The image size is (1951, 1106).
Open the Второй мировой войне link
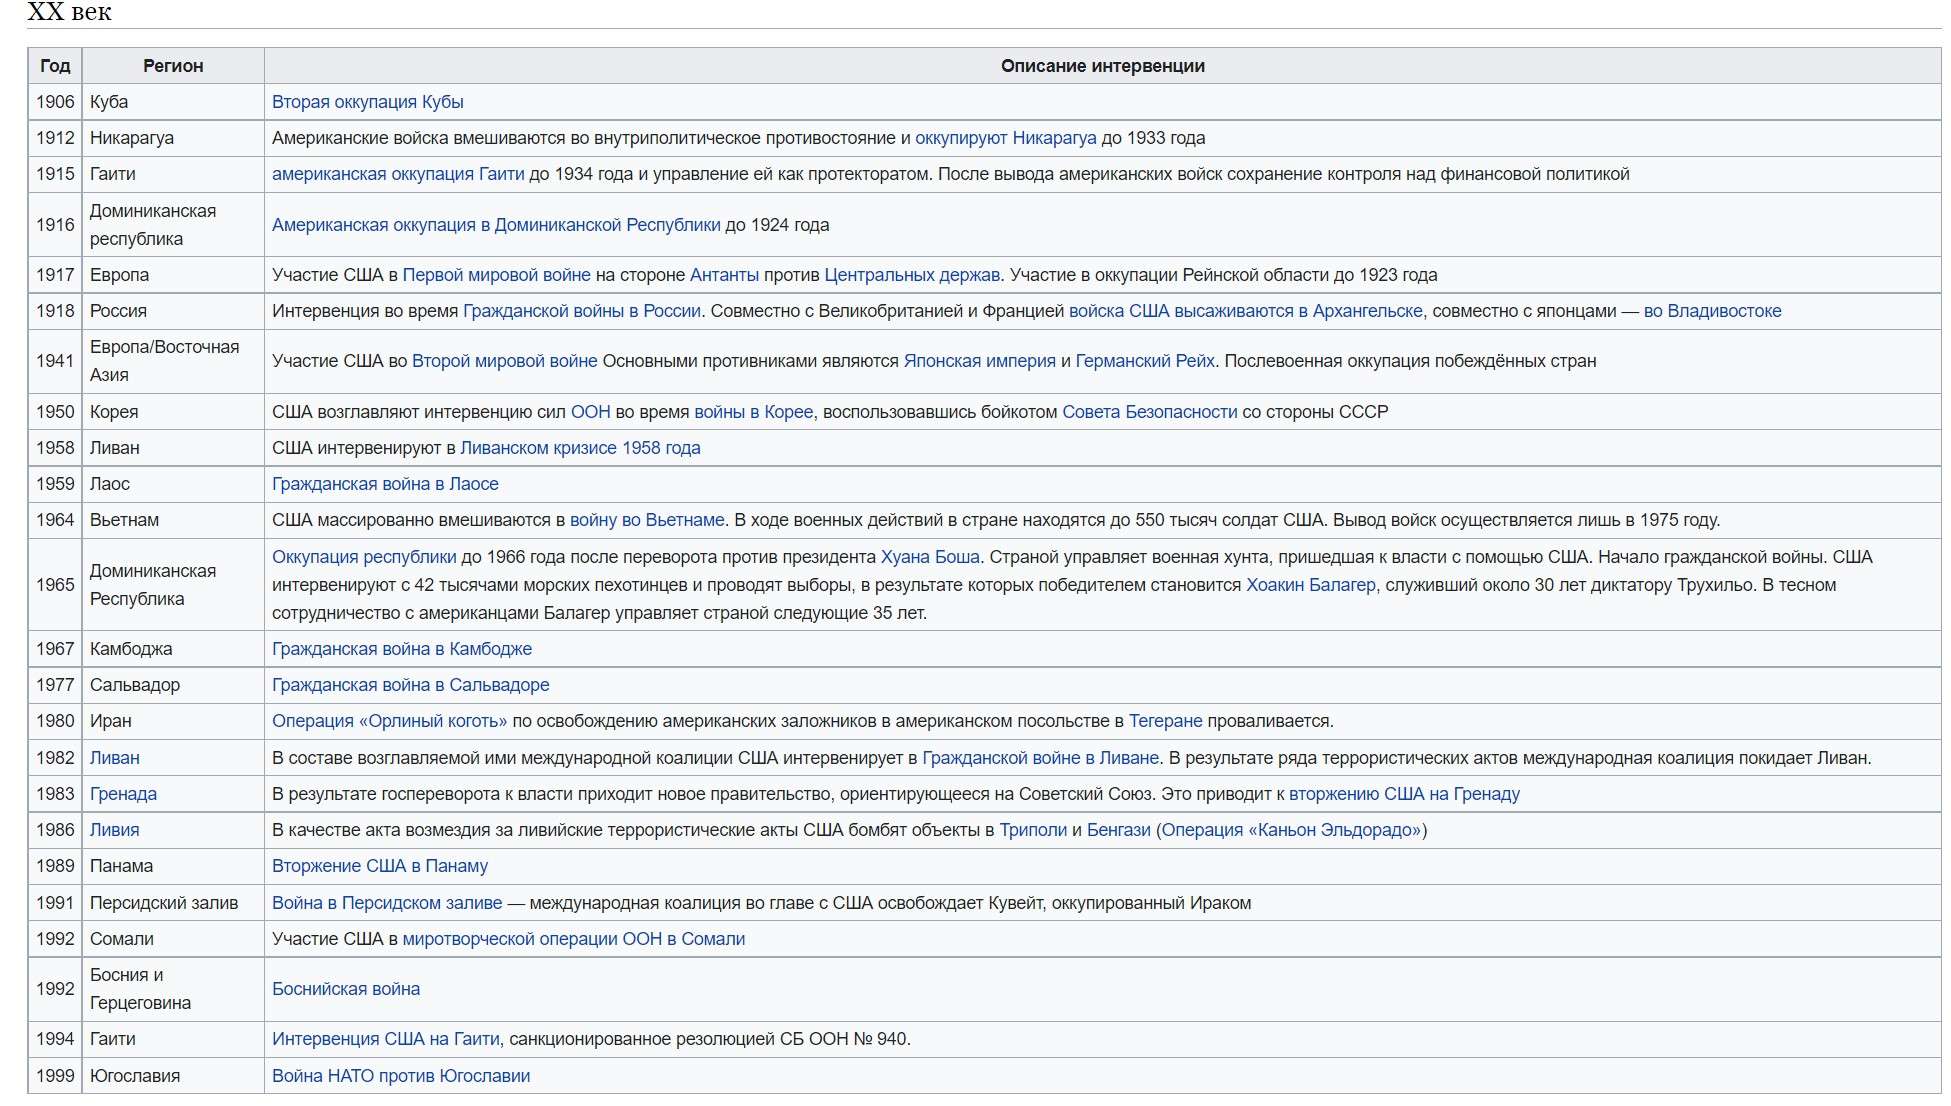click(504, 361)
